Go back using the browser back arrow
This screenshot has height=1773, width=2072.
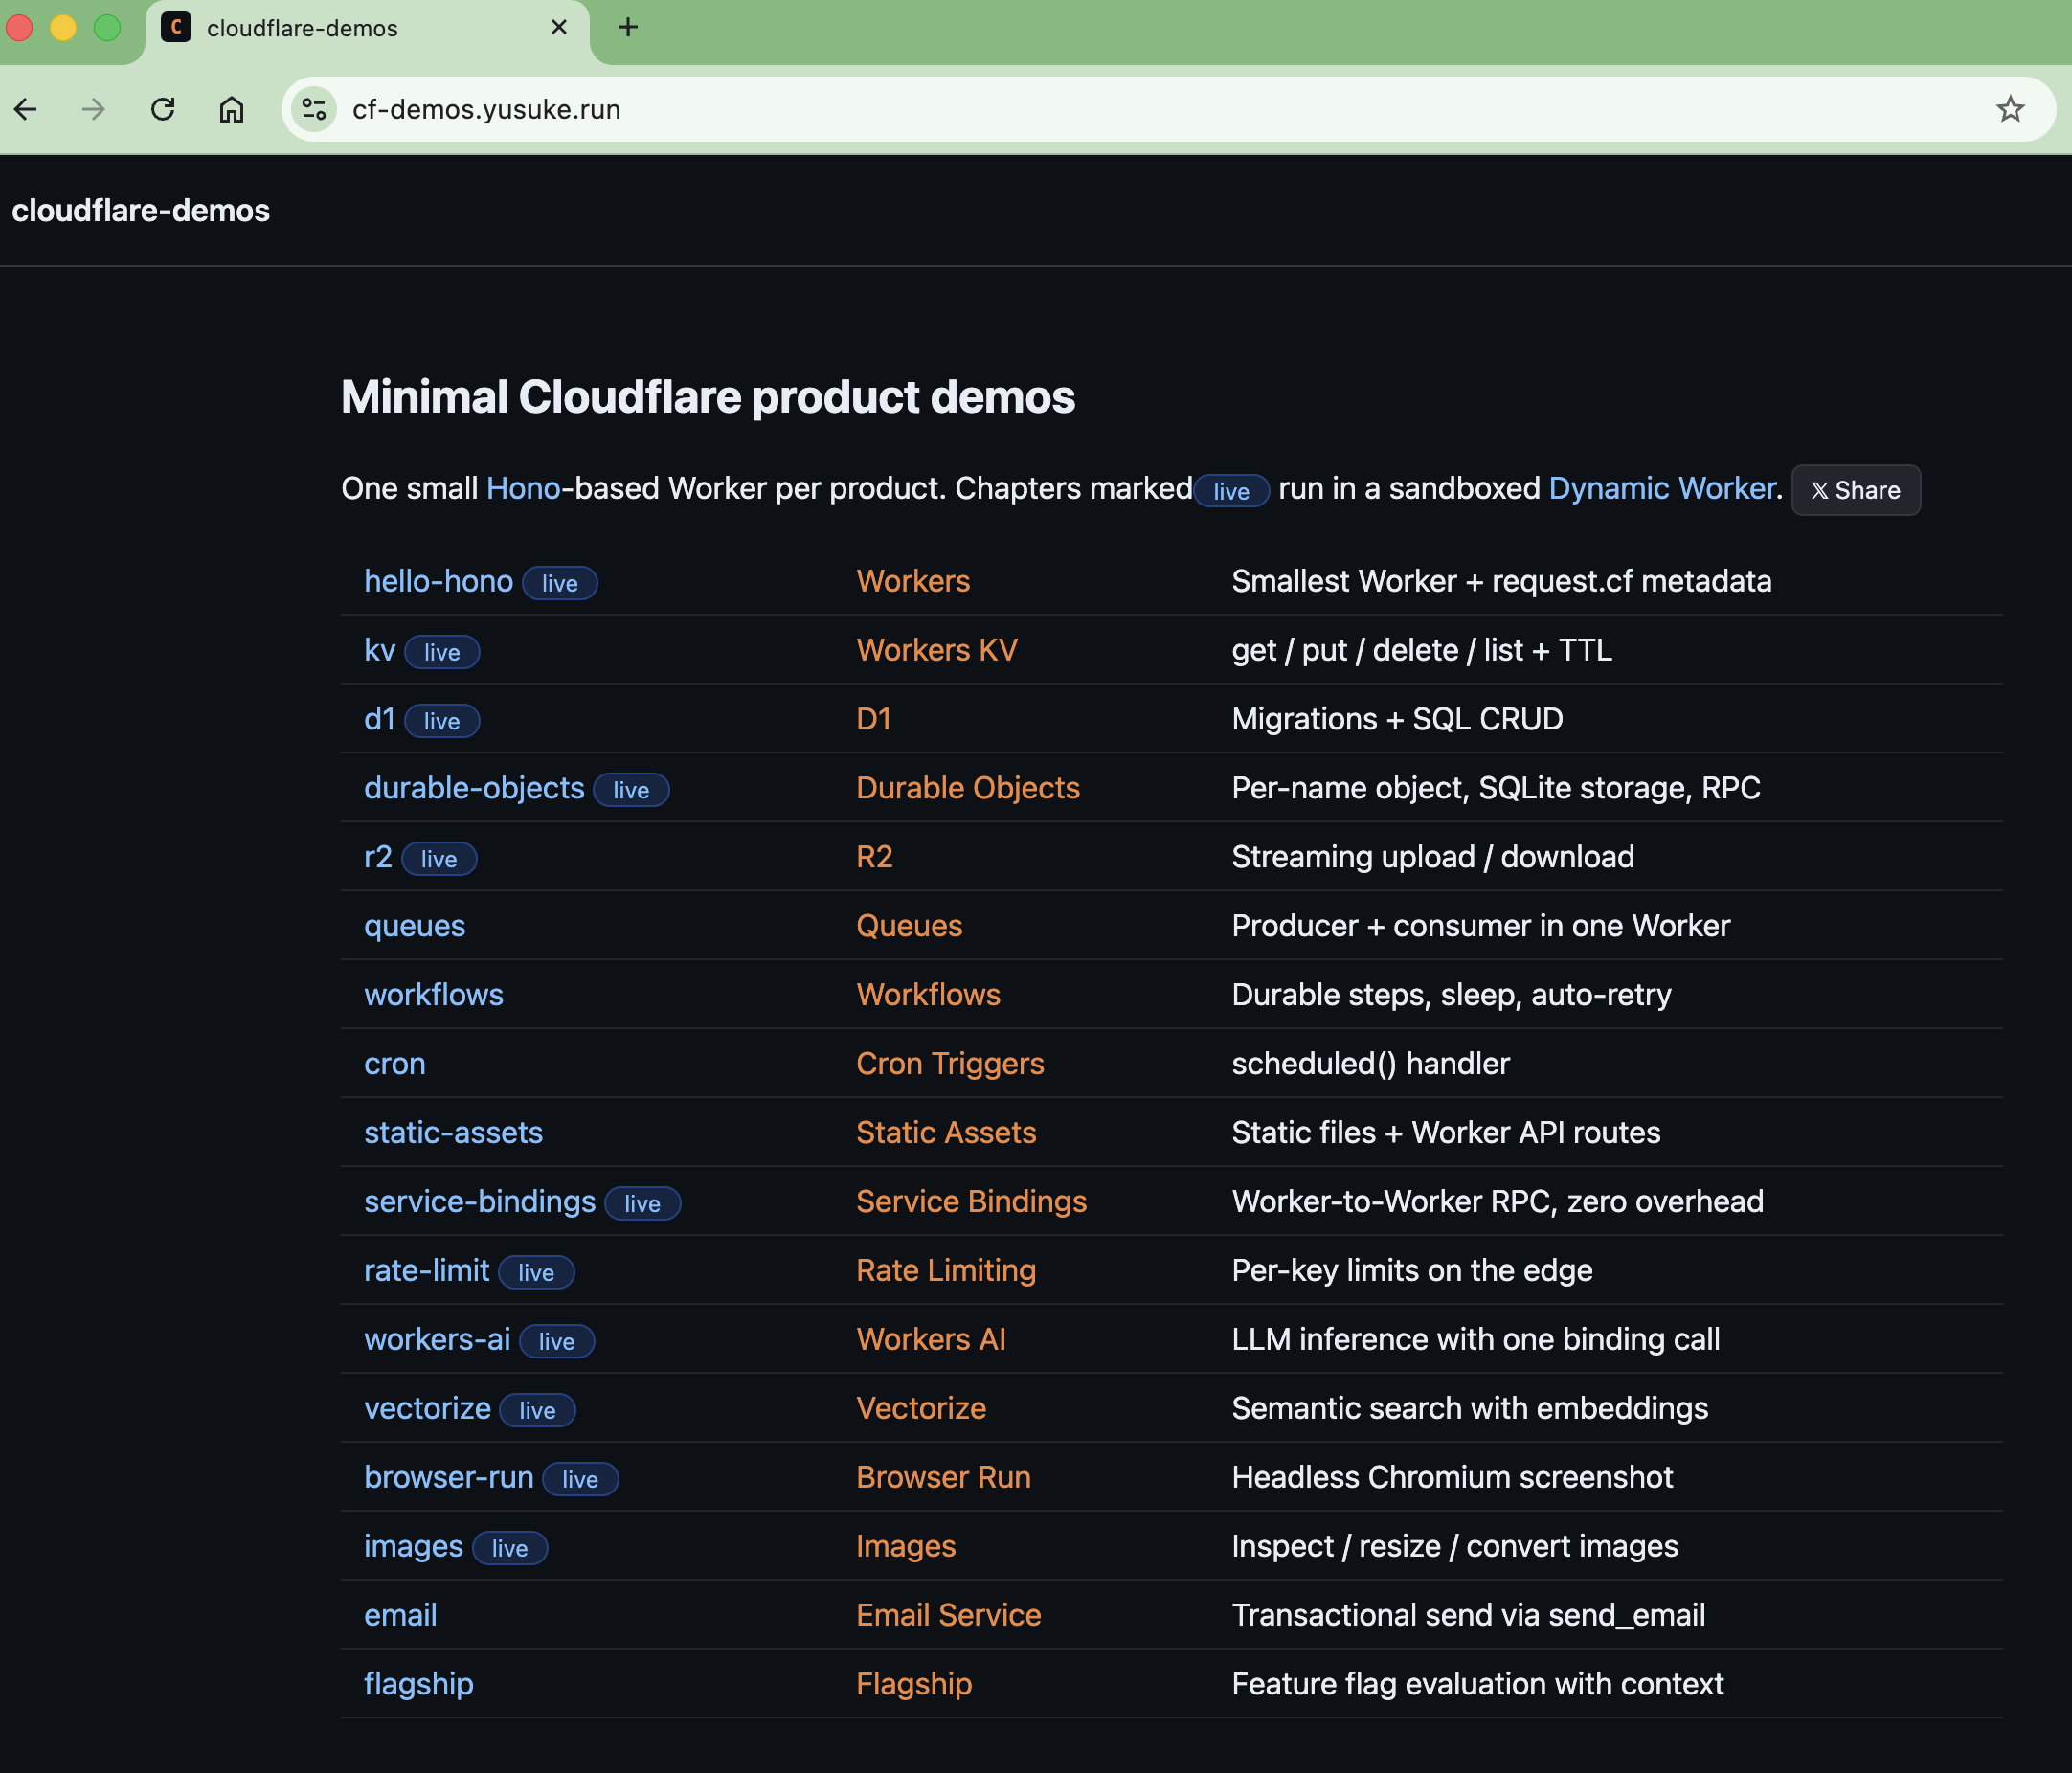(x=26, y=109)
